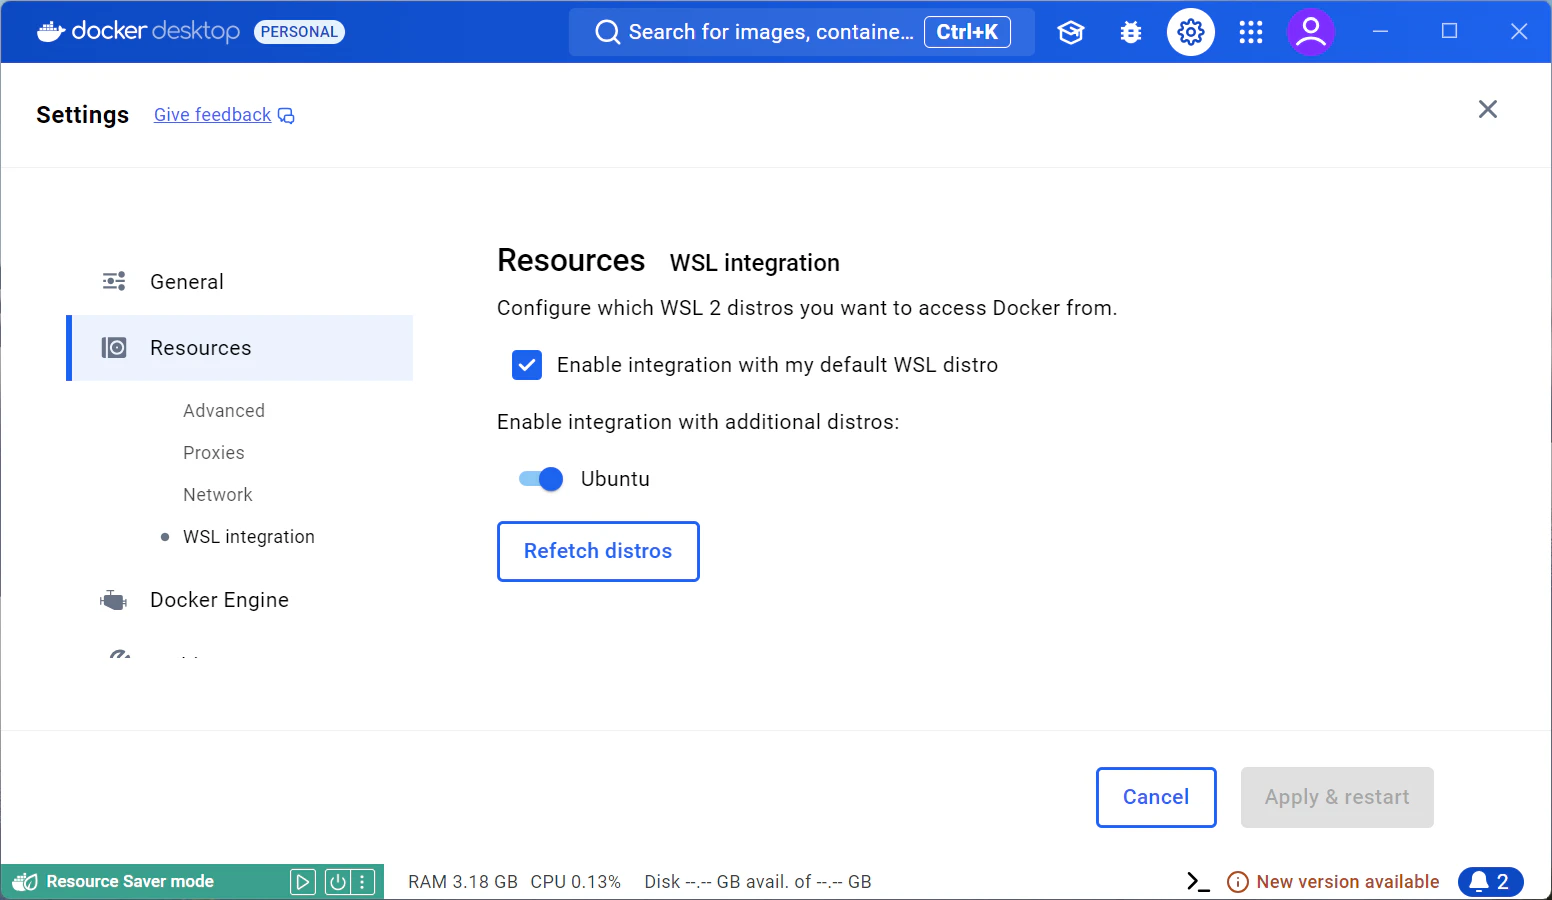The width and height of the screenshot is (1552, 900).
Task: Click the Resources sidebar icon
Action: click(x=114, y=348)
